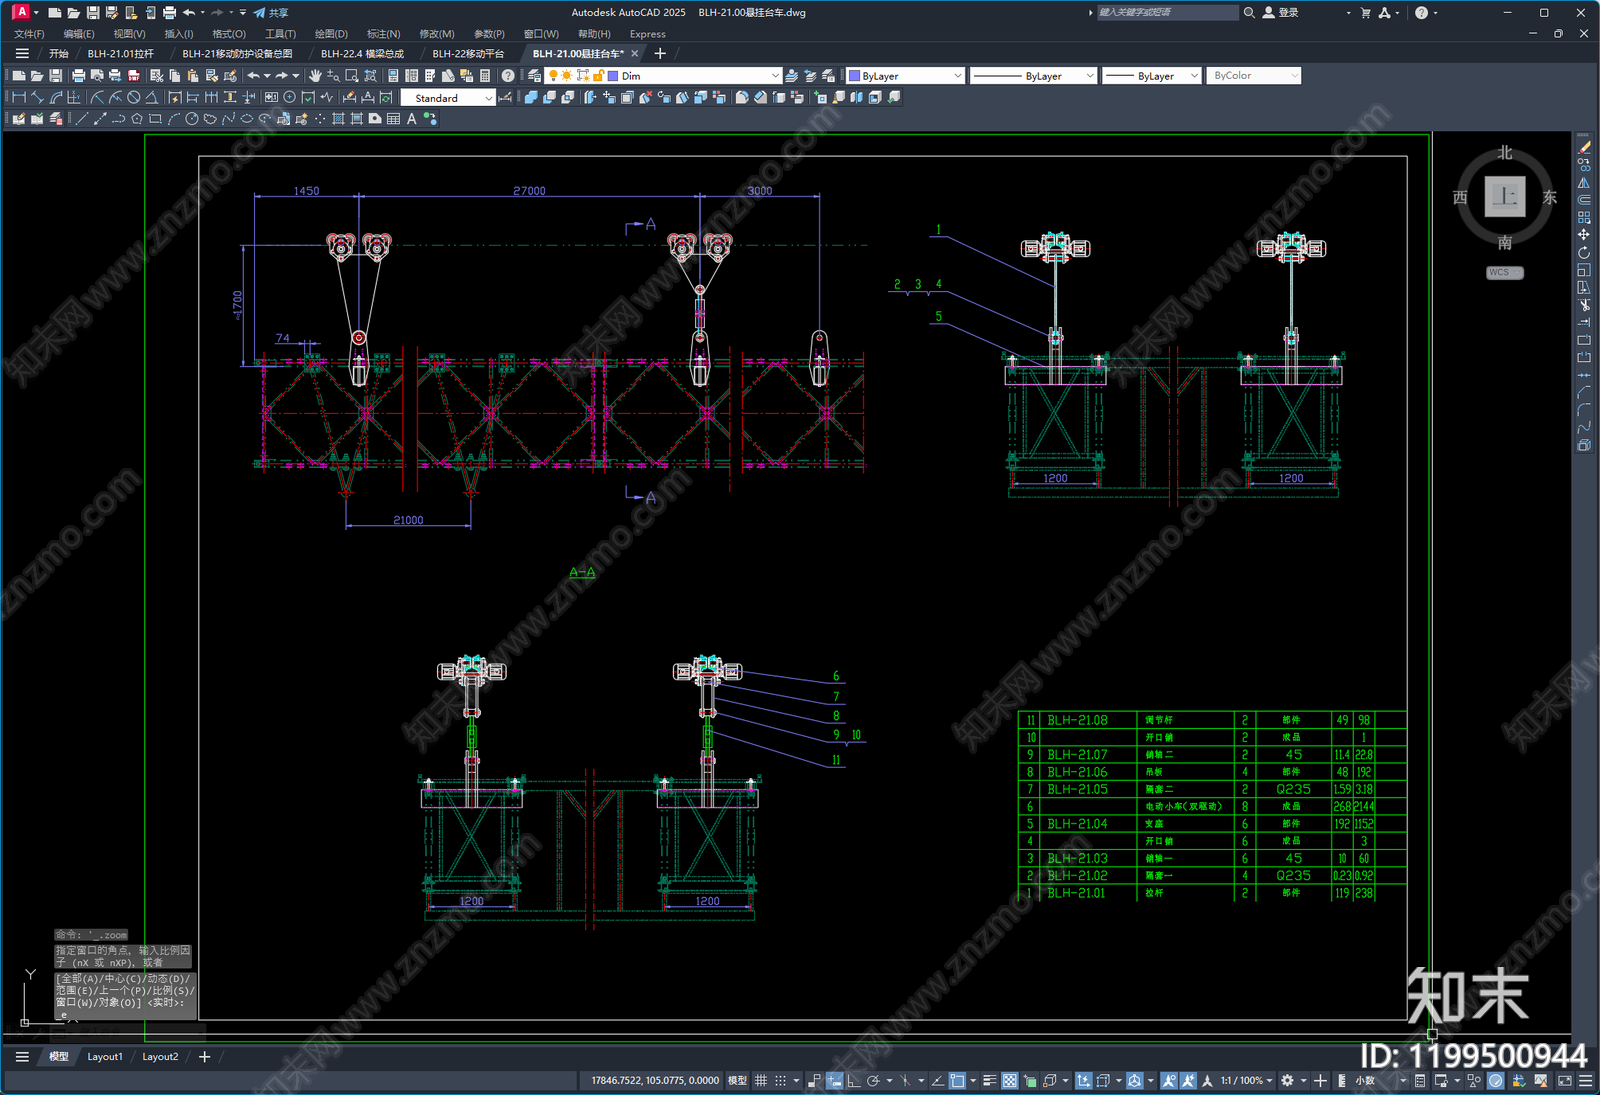Click the Workspace switching gear icon
The width and height of the screenshot is (1600, 1095).
1287,1081
